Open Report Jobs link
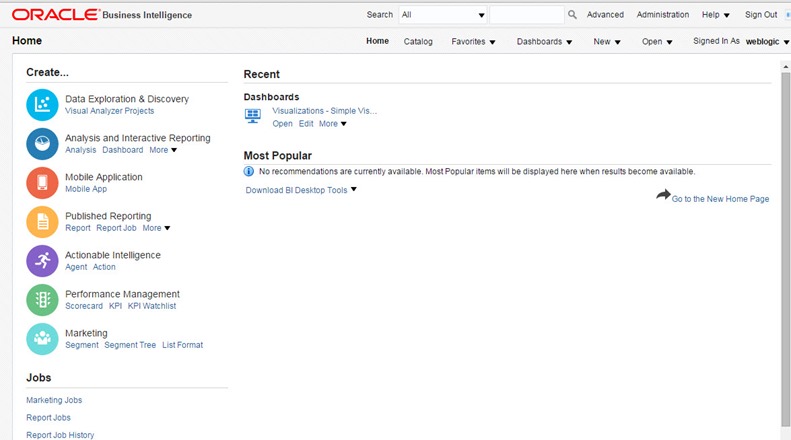This screenshot has width=791, height=440. pos(48,418)
